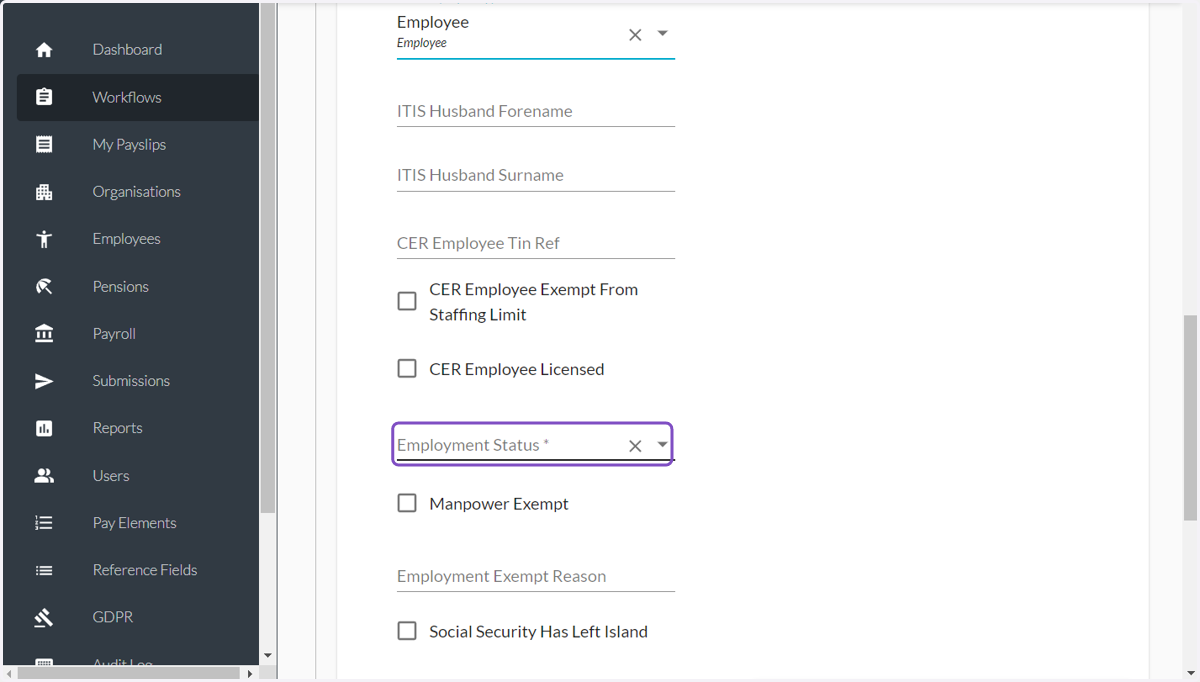Click the Users people icon

click(x=44, y=476)
